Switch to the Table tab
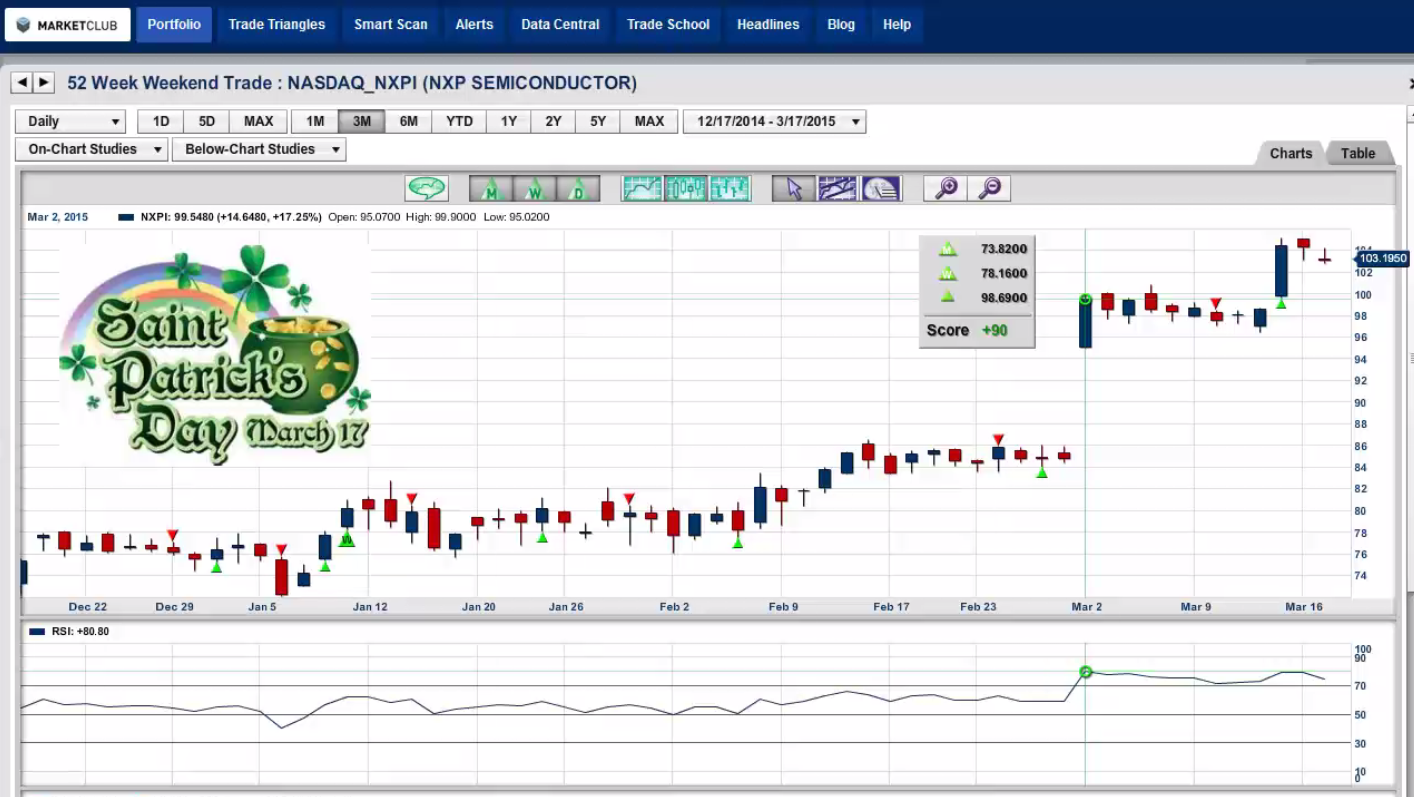The width and height of the screenshot is (1414, 797). click(1357, 153)
